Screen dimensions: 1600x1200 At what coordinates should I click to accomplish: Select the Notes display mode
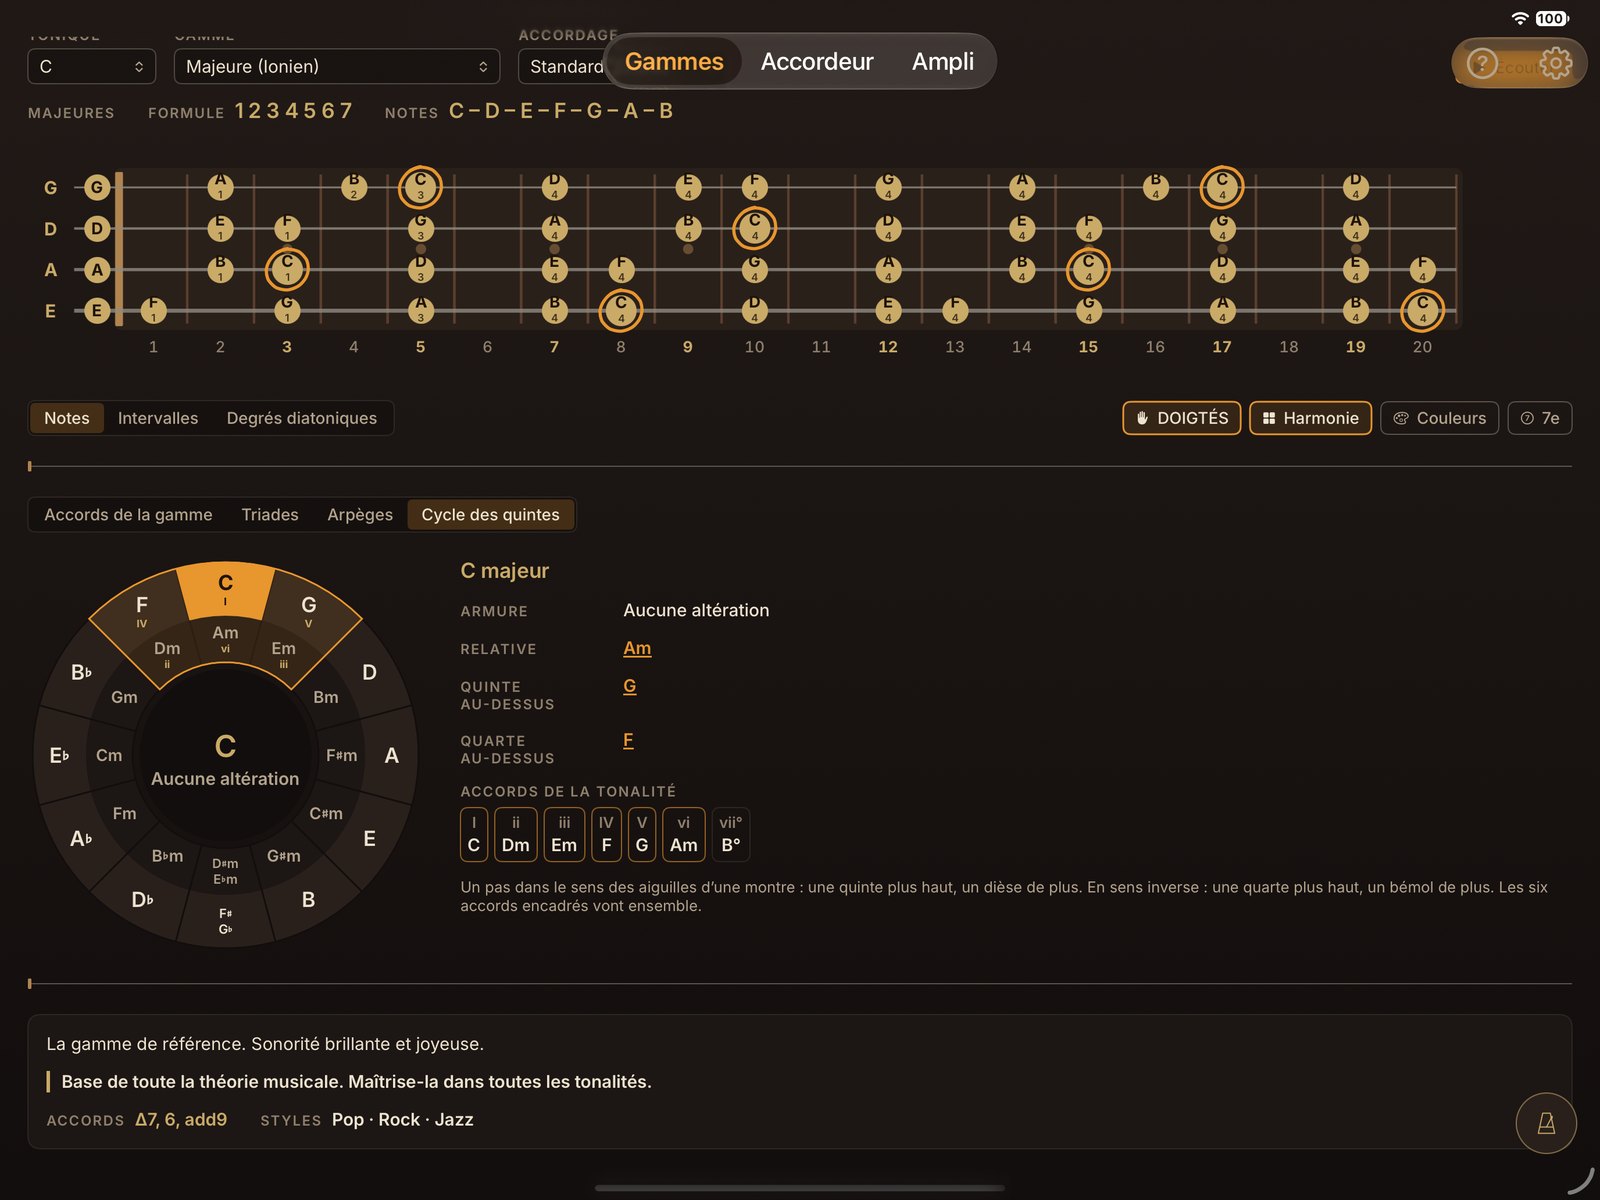coord(67,418)
